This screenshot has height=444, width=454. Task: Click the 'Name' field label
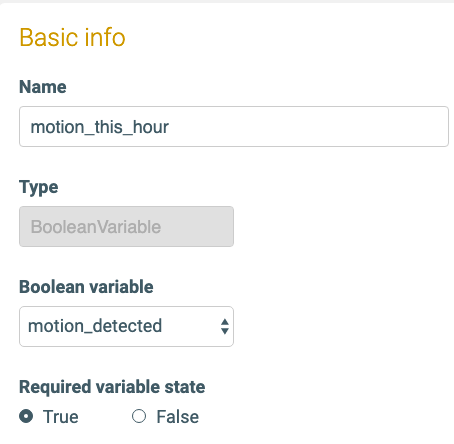click(x=43, y=87)
